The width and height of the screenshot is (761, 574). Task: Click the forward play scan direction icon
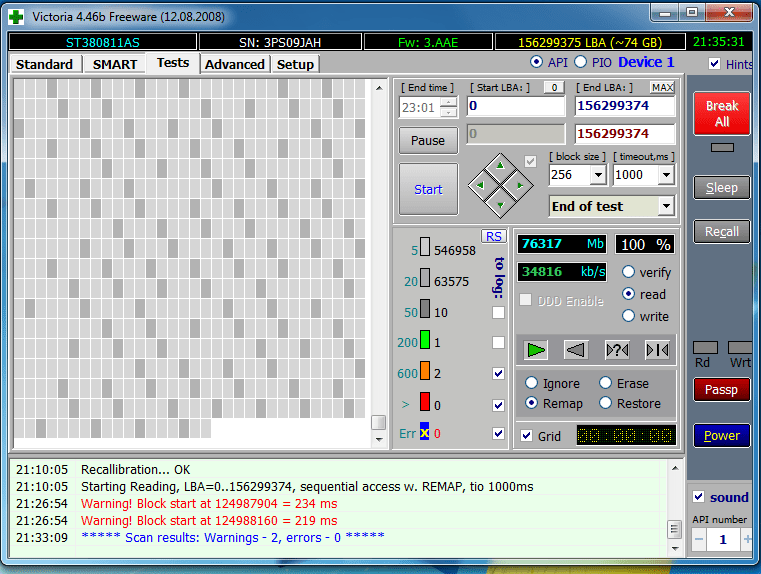point(537,349)
